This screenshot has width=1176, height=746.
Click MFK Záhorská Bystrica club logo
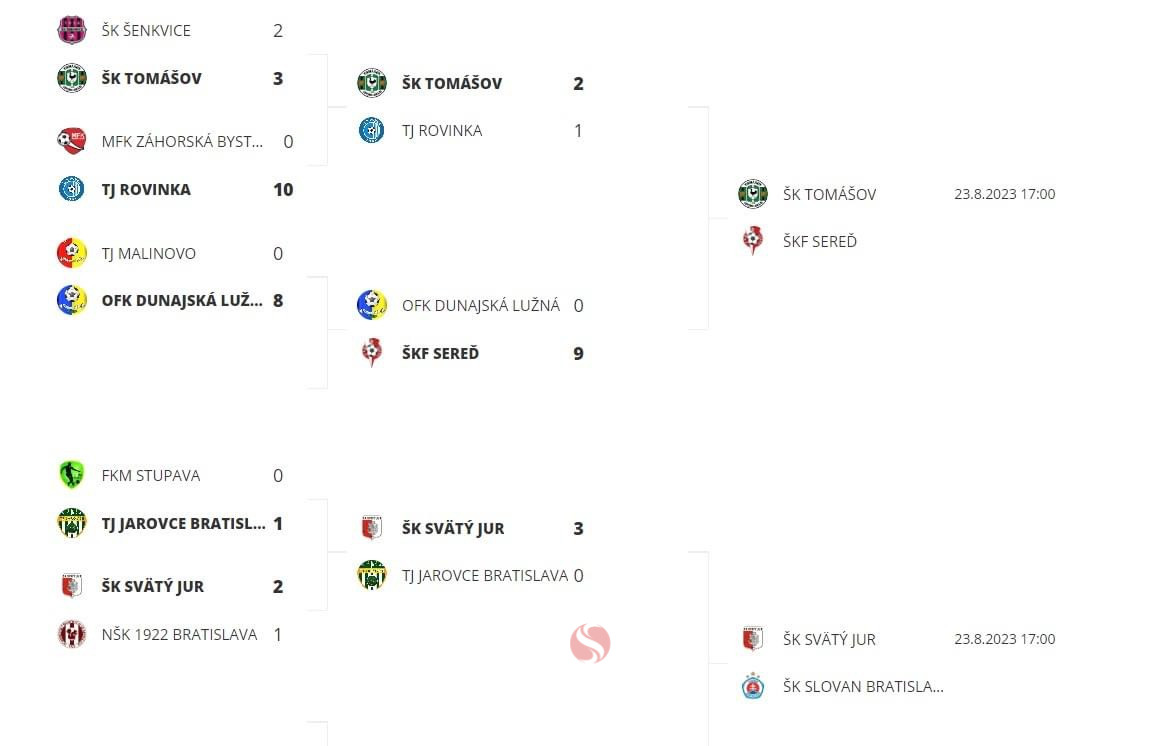(72, 141)
